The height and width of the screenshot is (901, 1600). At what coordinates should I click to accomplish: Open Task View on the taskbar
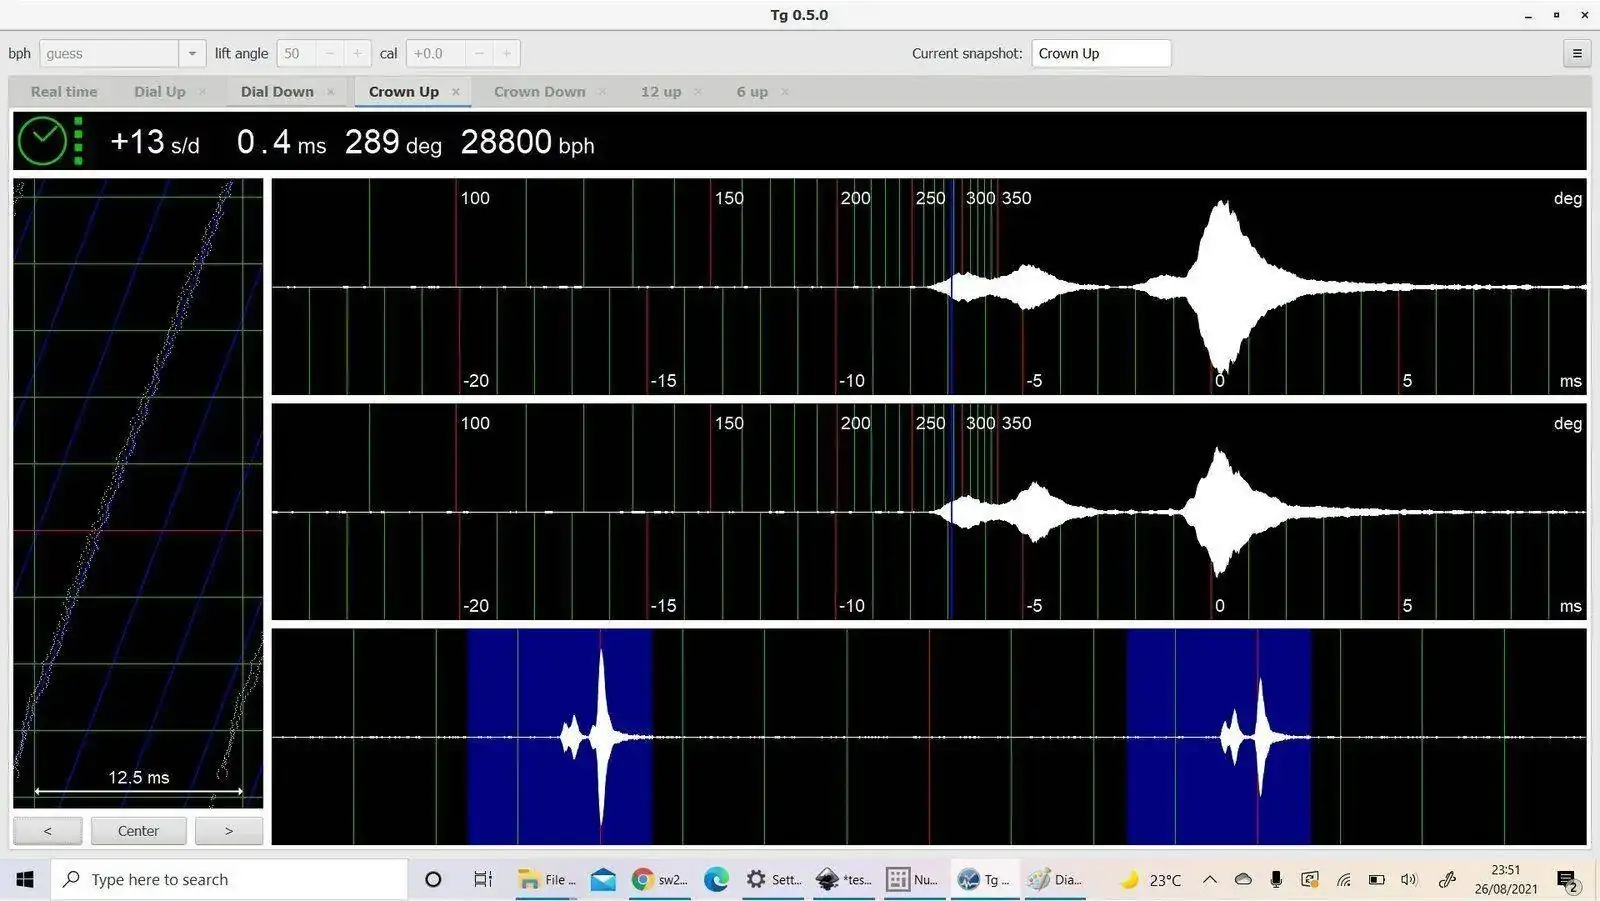pos(483,879)
